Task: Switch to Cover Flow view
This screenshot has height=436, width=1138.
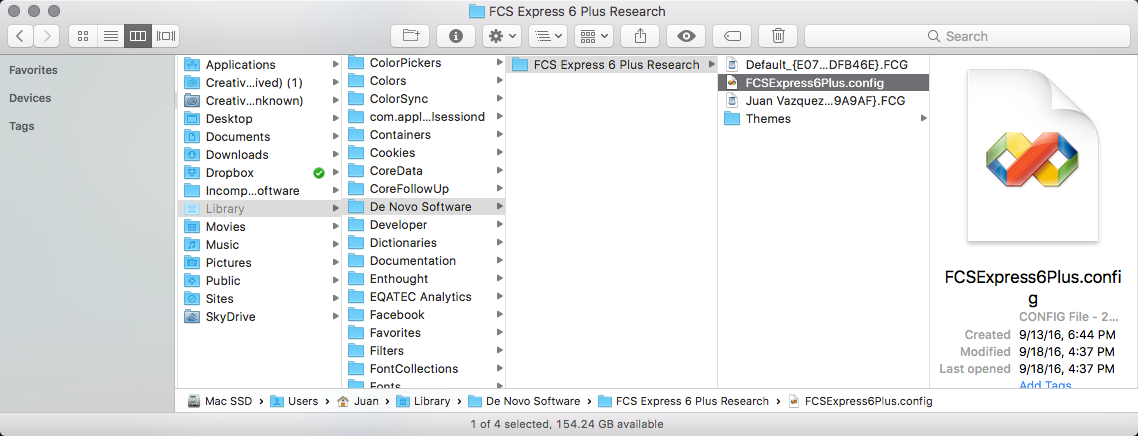Action: 165,36
